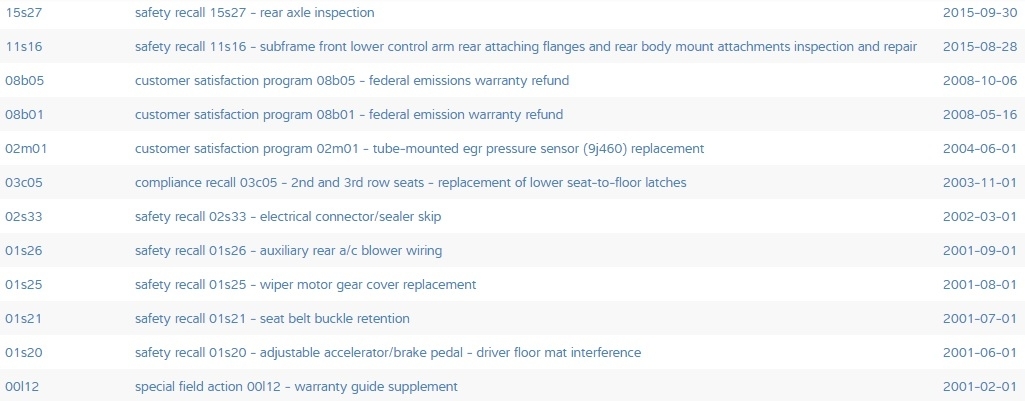The height and width of the screenshot is (401, 1025).
Task: Open recall code 15s27 link
Action: pyautogui.click(x=22, y=13)
